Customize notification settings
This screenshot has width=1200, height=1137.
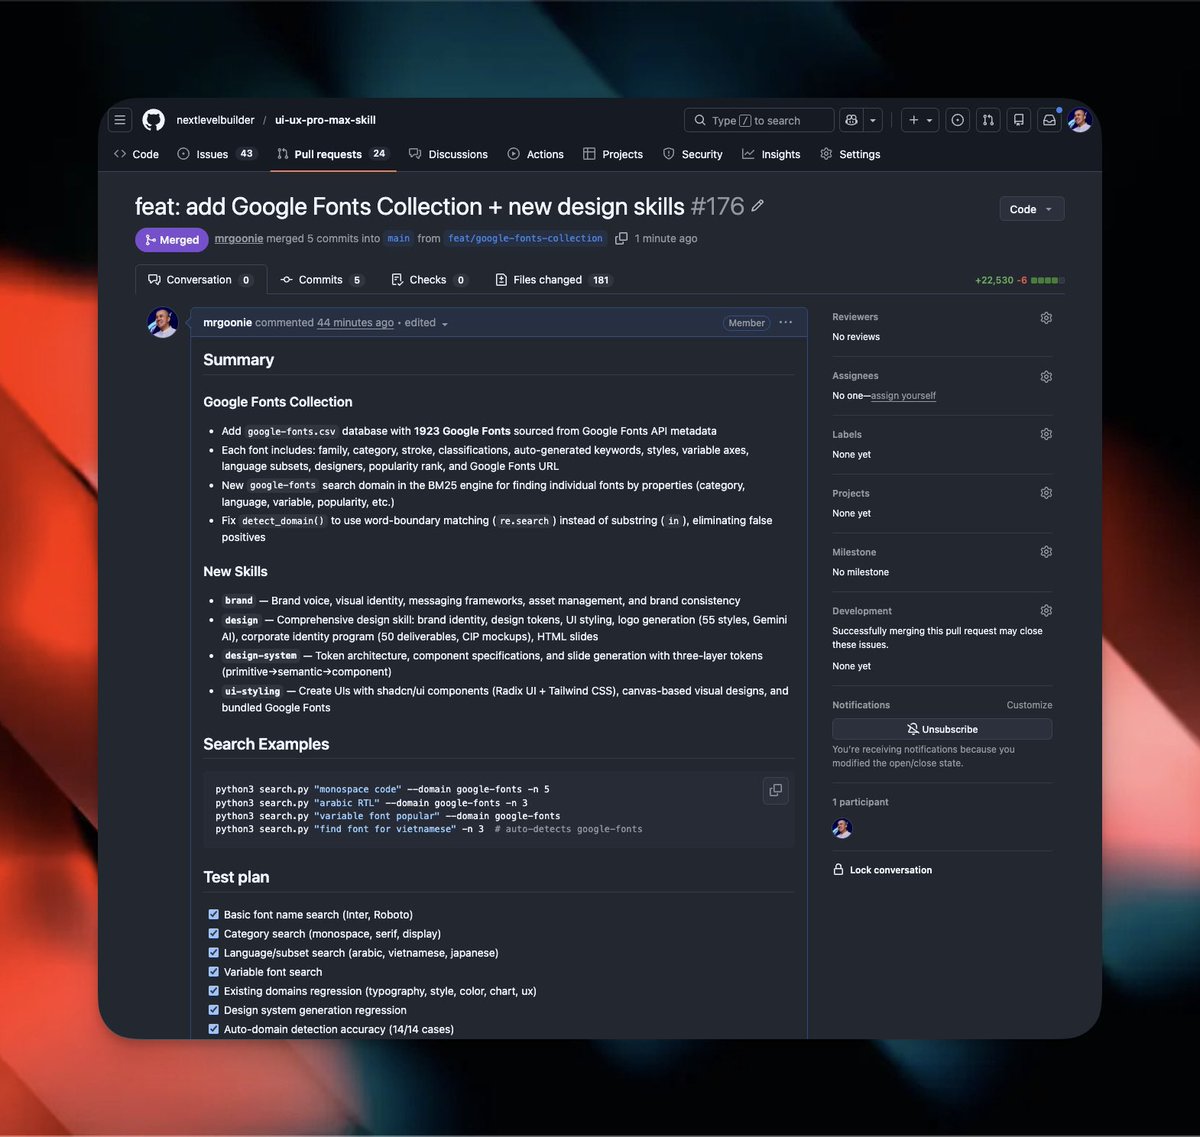point(1029,705)
